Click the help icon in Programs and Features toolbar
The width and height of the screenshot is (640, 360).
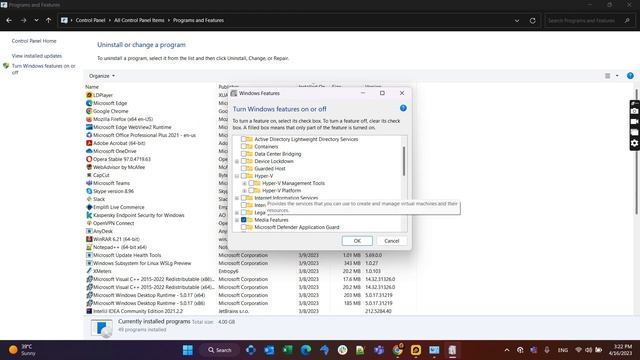(630, 76)
